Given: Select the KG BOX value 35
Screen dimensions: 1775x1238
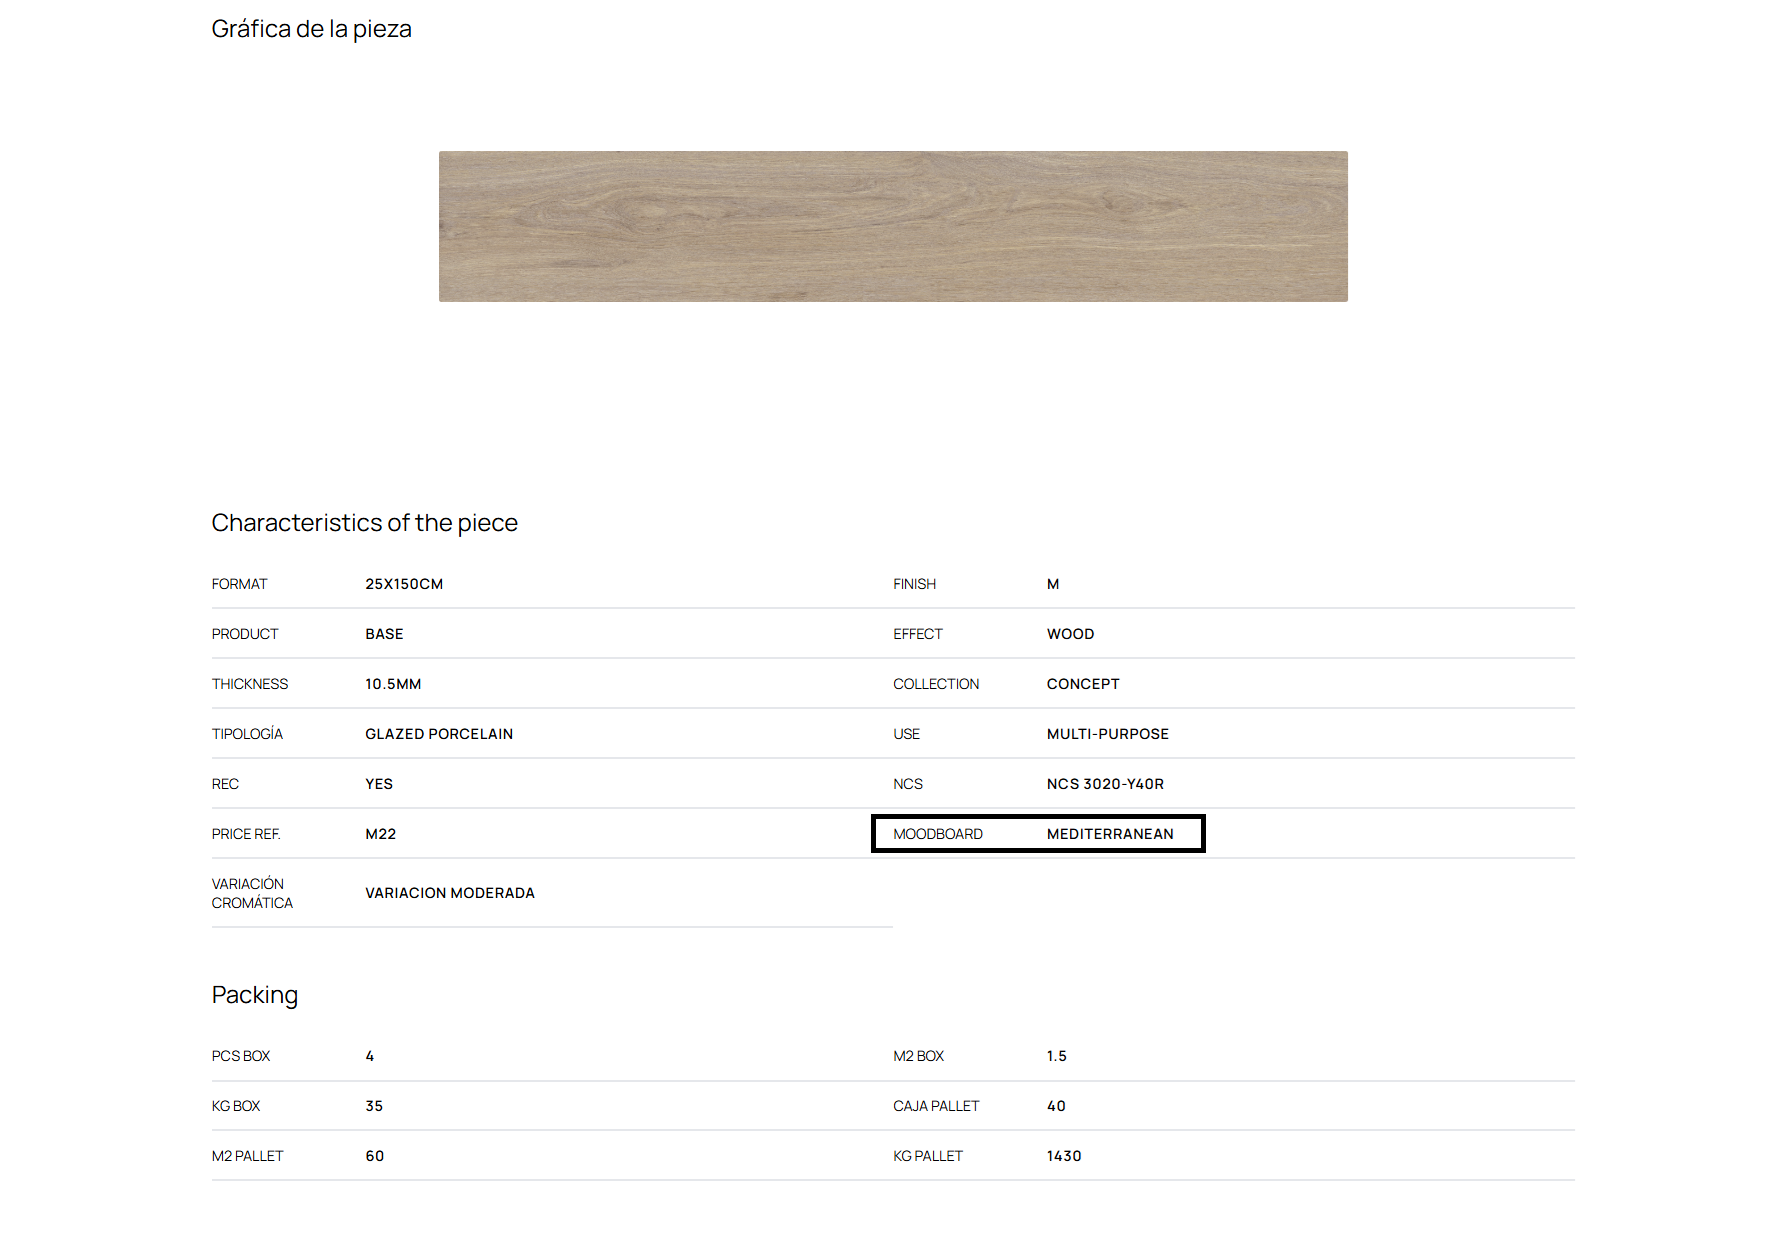Looking at the screenshot, I should click(374, 1106).
